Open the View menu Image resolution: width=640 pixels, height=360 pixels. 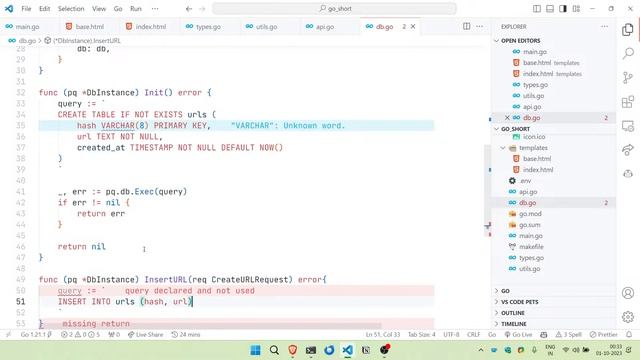coord(99,9)
